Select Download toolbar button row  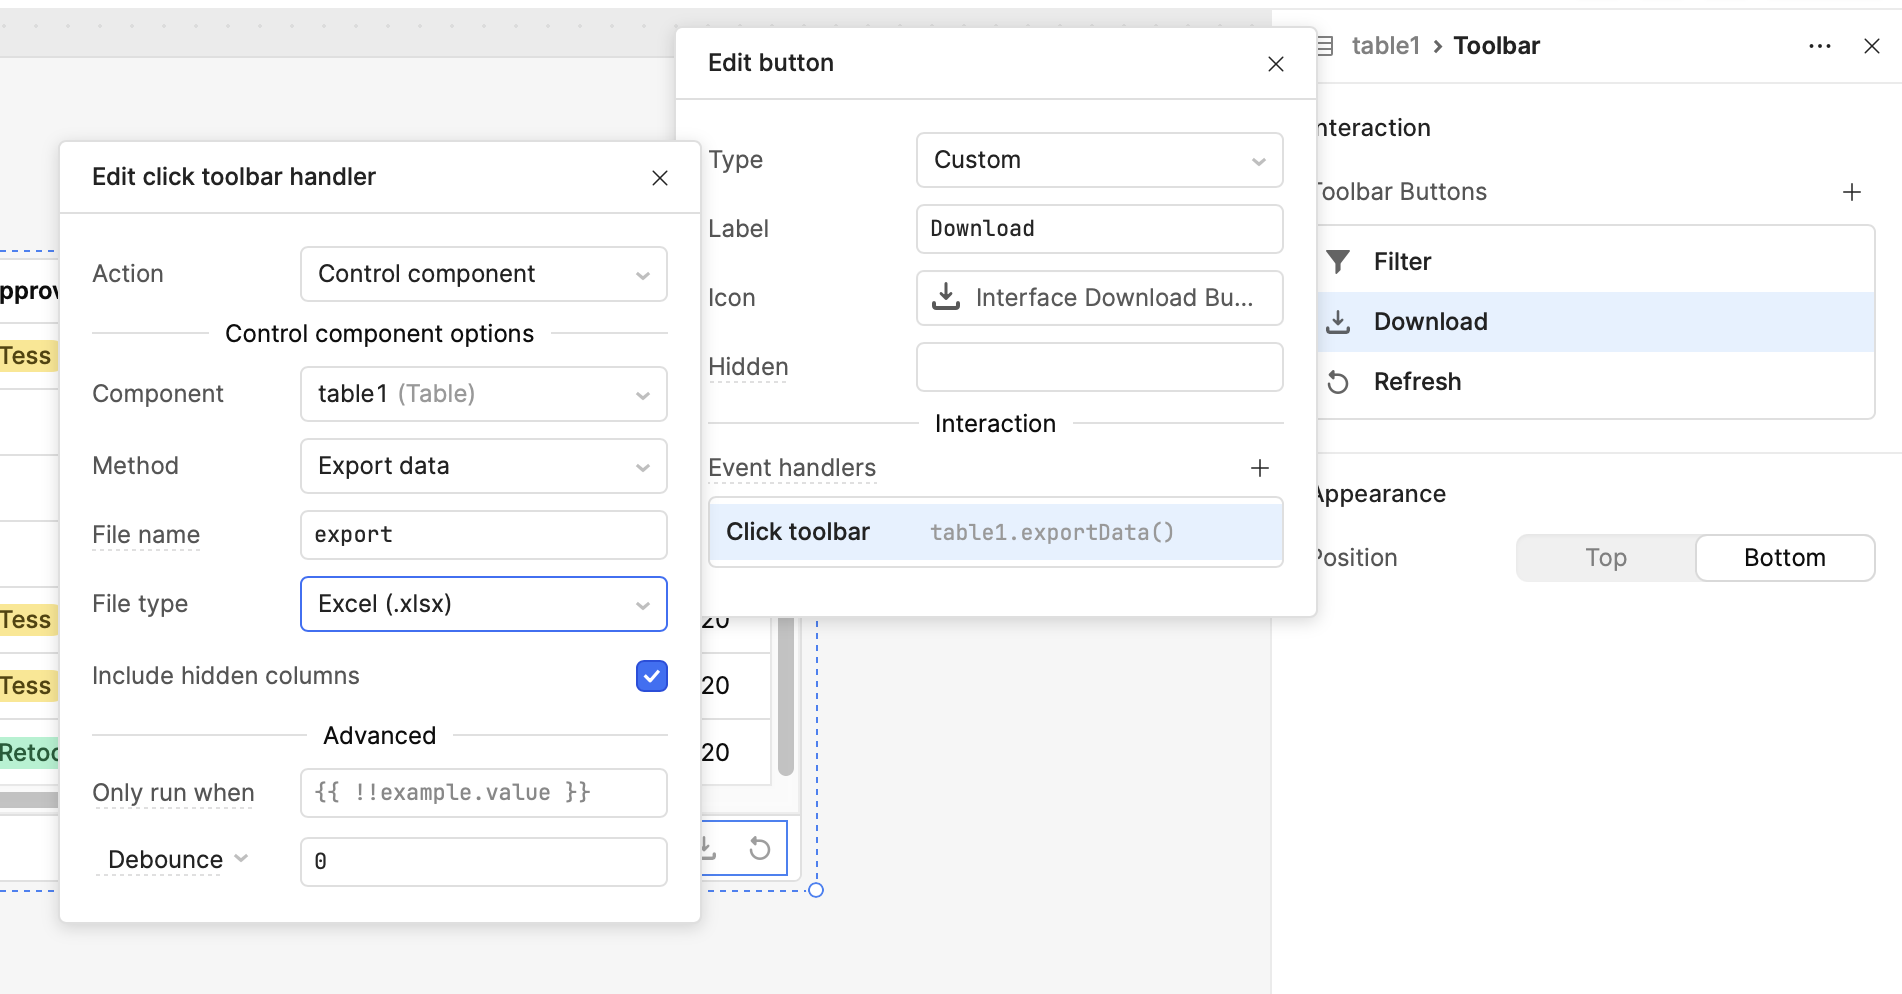point(1596,322)
